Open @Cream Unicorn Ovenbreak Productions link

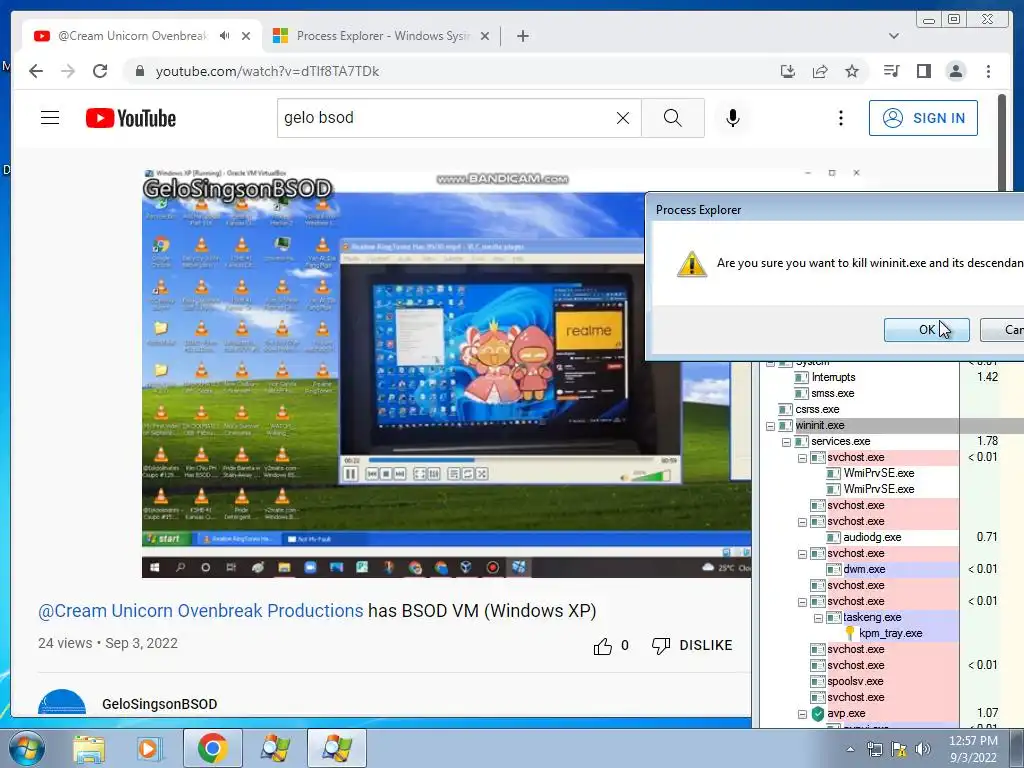(200, 611)
